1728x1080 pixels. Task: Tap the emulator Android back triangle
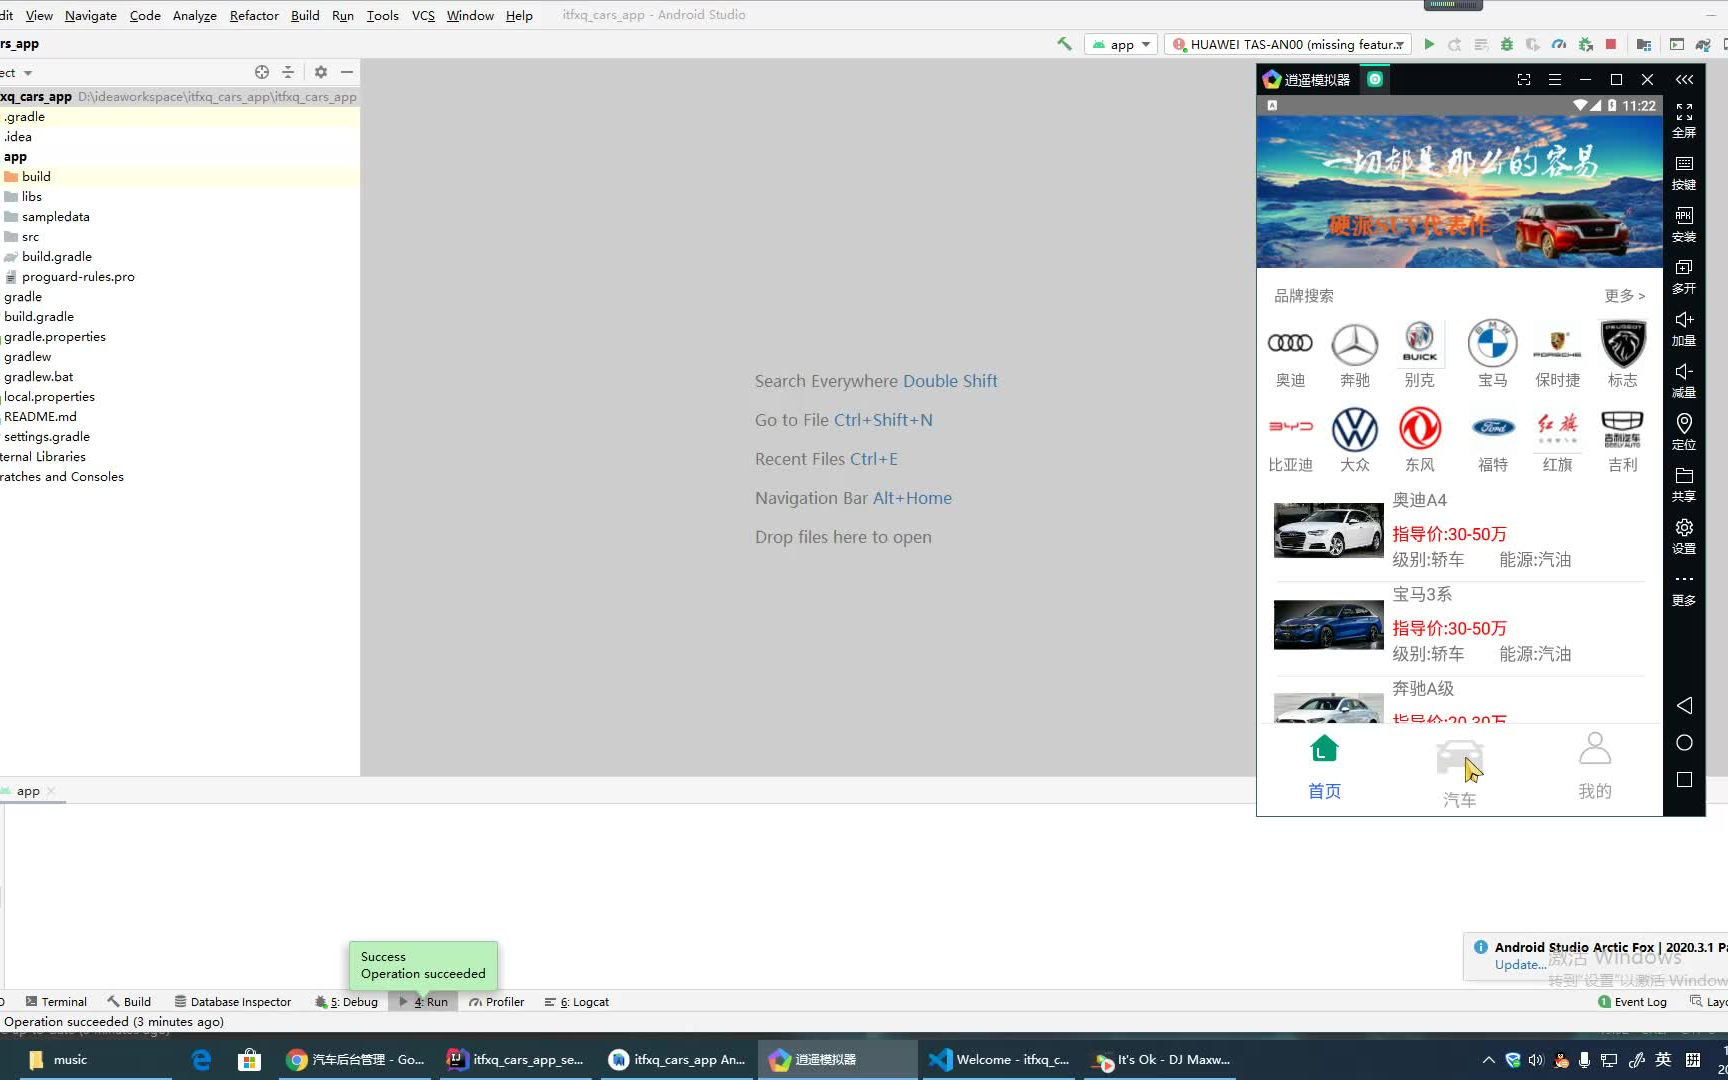pyautogui.click(x=1684, y=706)
